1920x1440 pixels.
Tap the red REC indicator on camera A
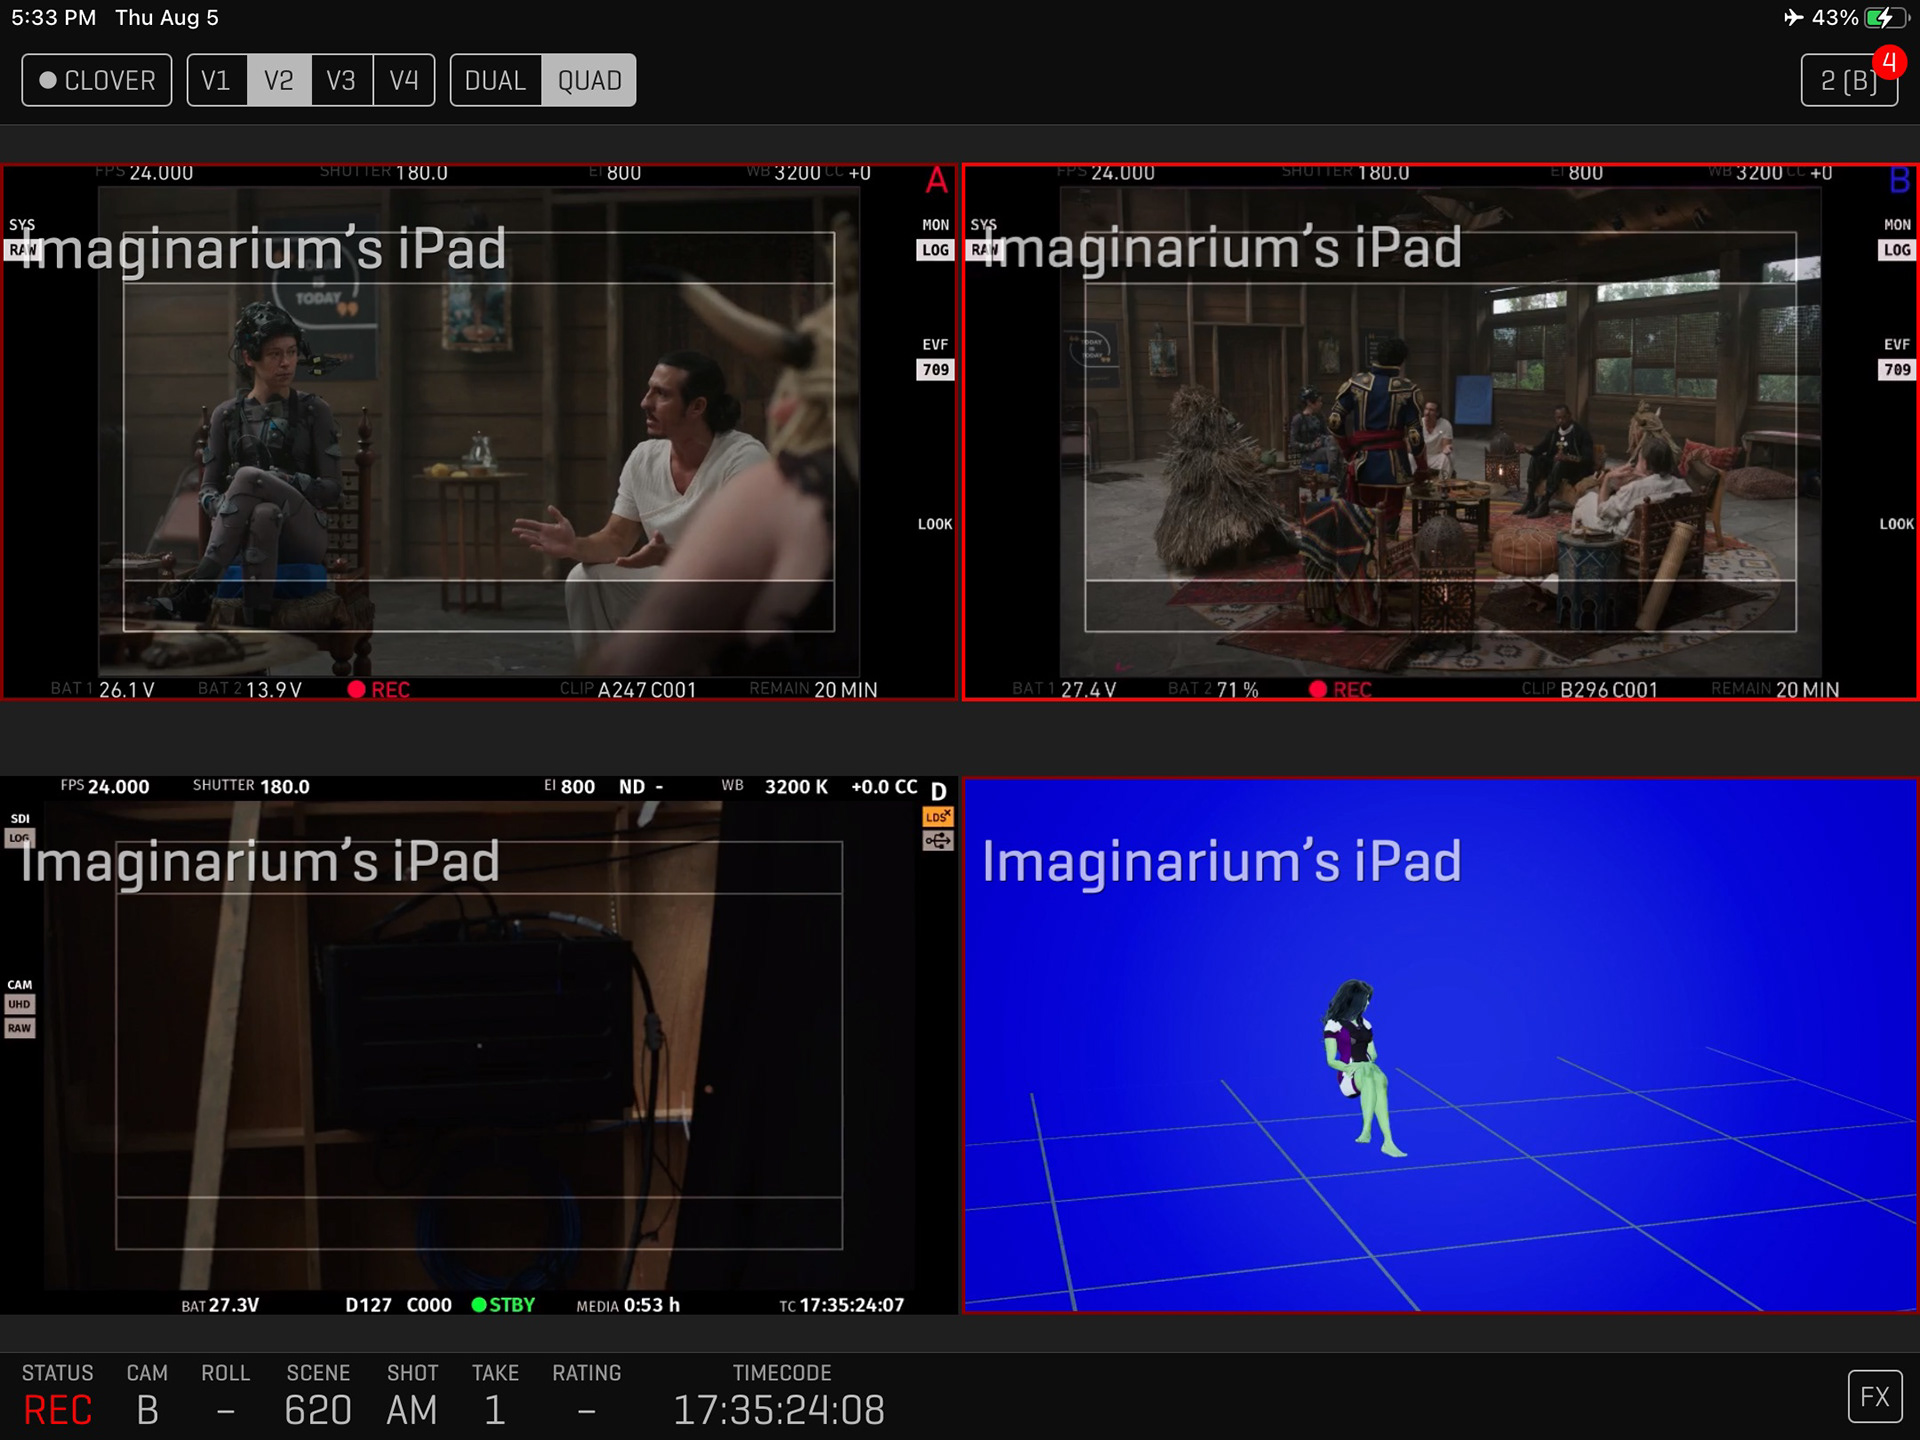[x=379, y=689]
